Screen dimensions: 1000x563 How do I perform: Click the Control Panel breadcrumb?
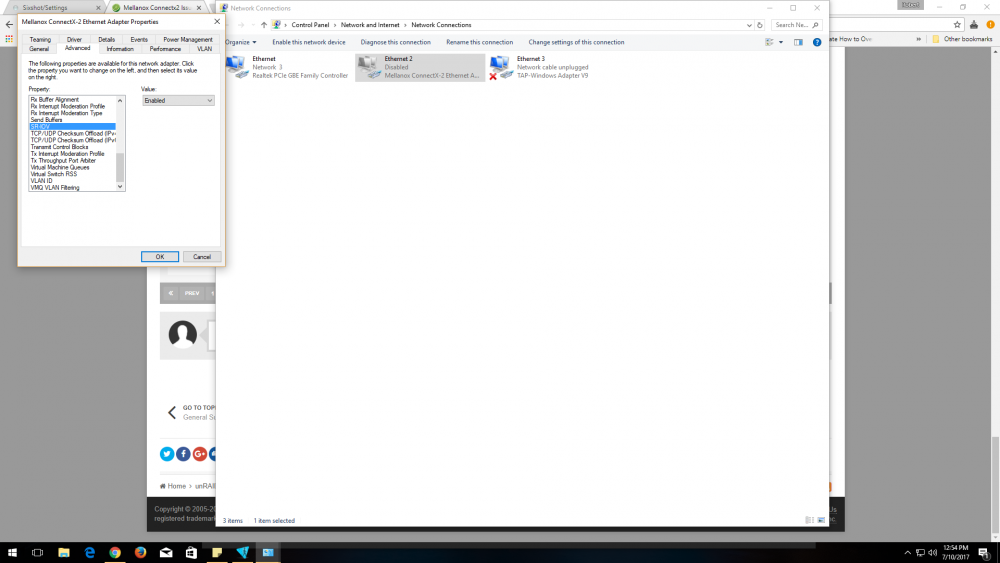310,25
